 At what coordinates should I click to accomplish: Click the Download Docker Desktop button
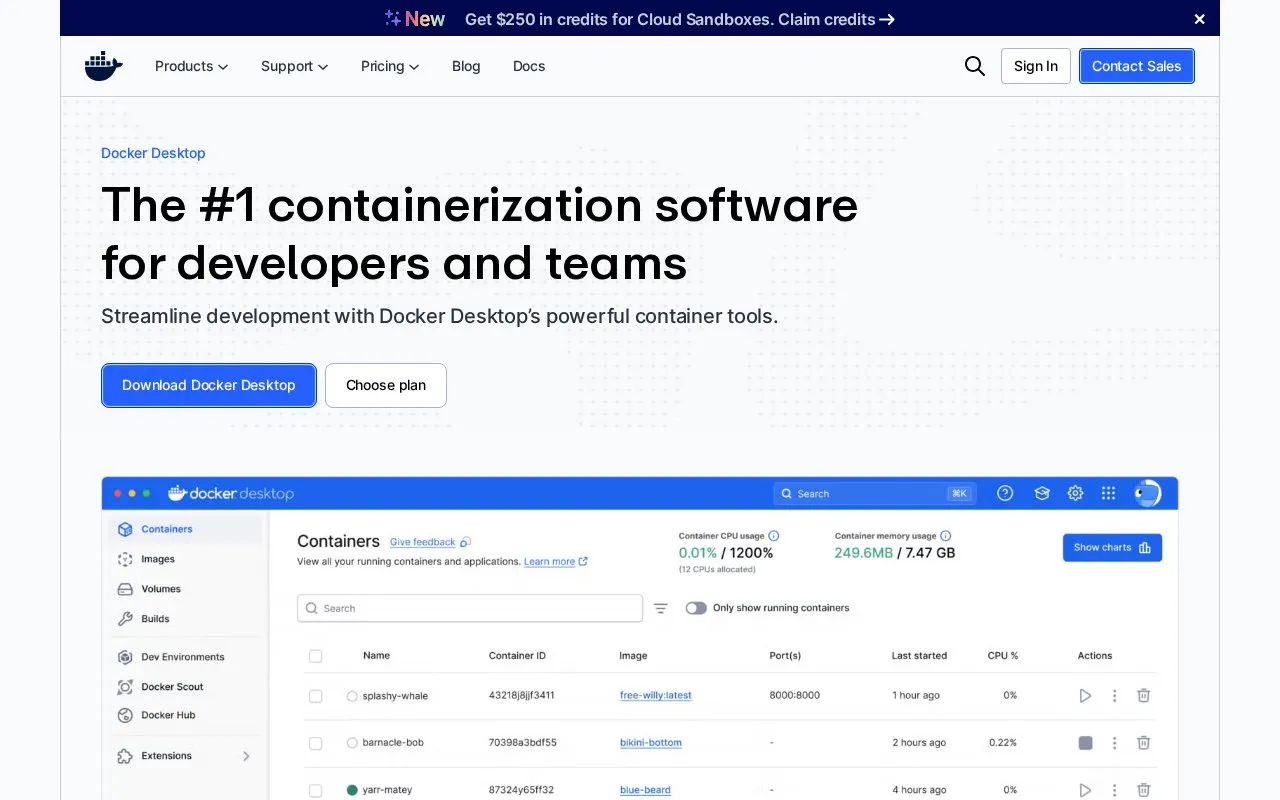pos(209,385)
